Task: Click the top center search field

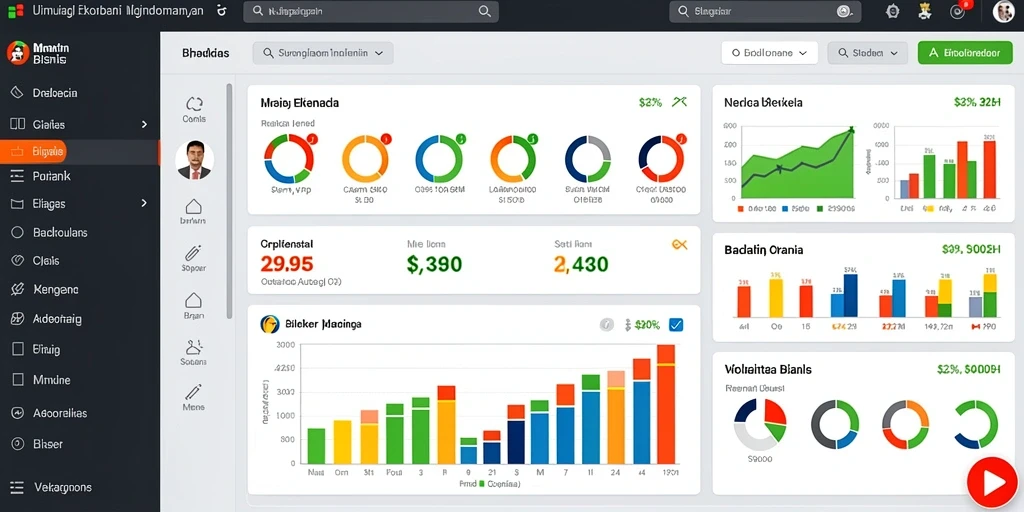Action: [x=370, y=12]
